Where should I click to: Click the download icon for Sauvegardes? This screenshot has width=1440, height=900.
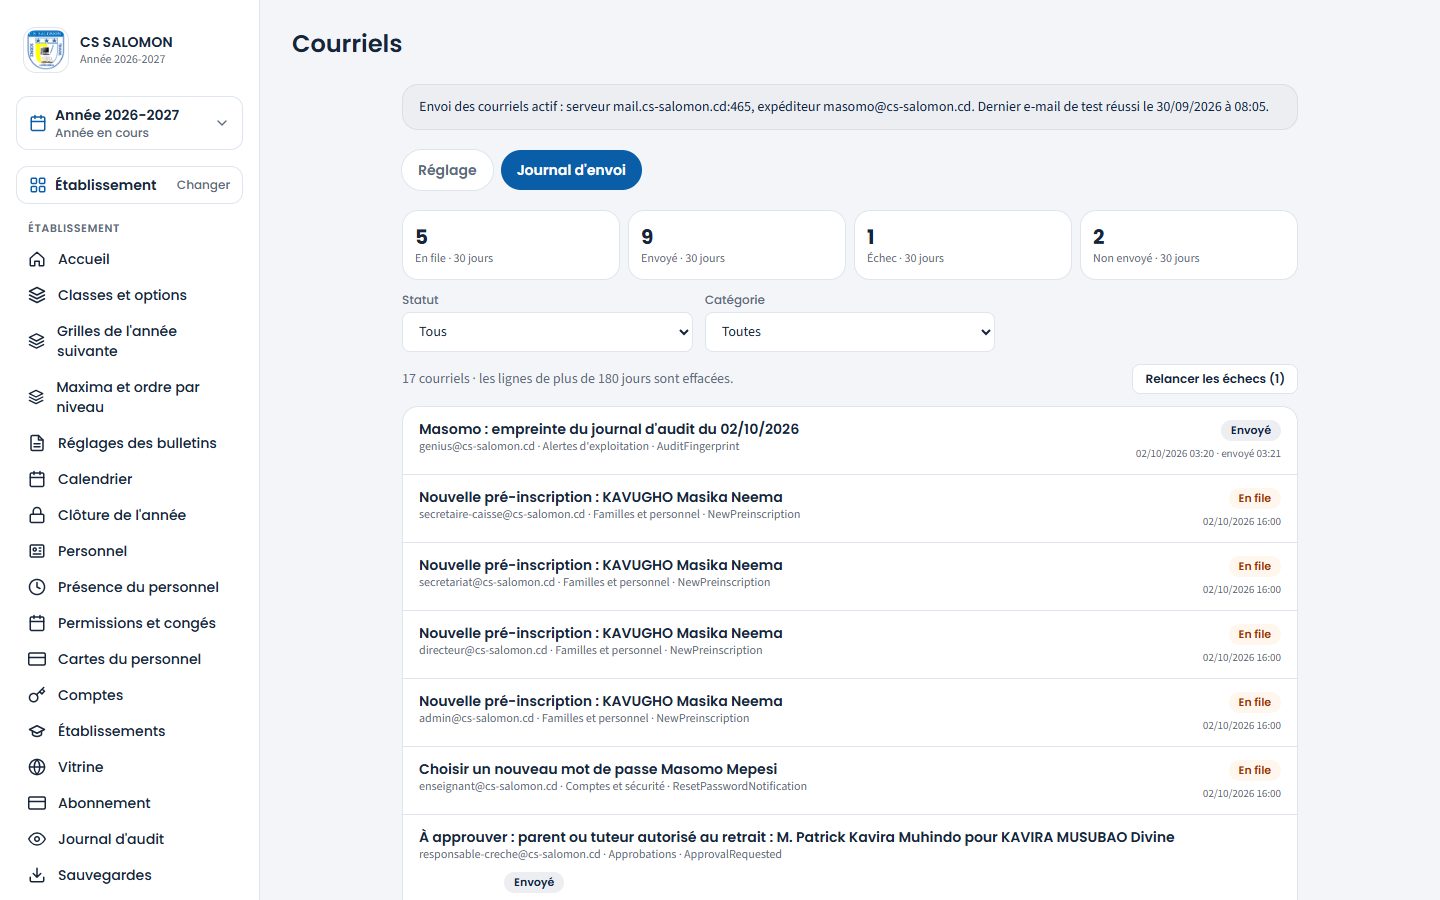pyautogui.click(x=37, y=875)
